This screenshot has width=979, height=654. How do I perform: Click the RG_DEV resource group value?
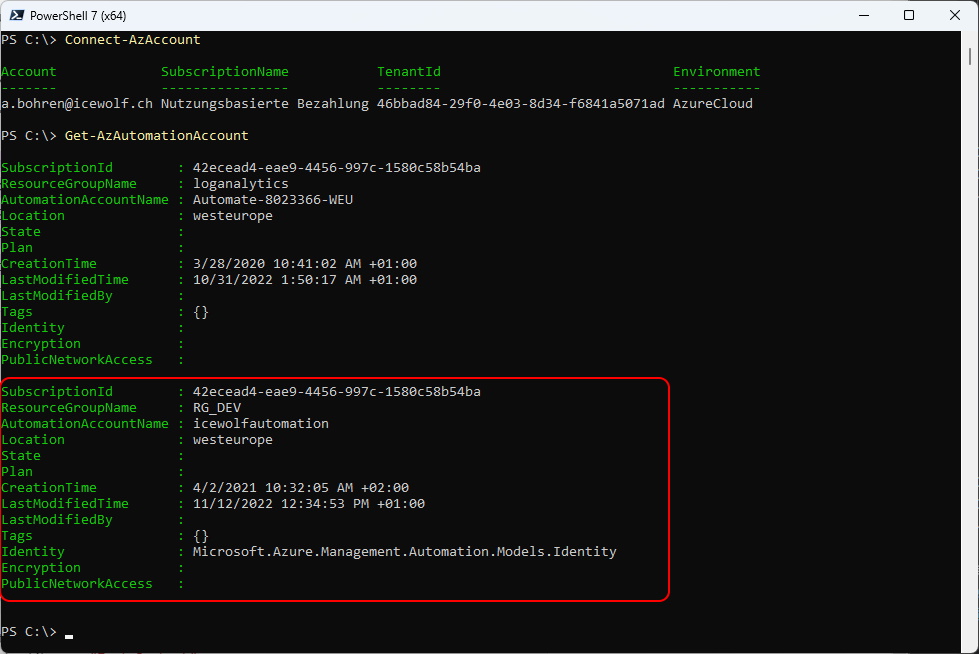click(217, 408)
